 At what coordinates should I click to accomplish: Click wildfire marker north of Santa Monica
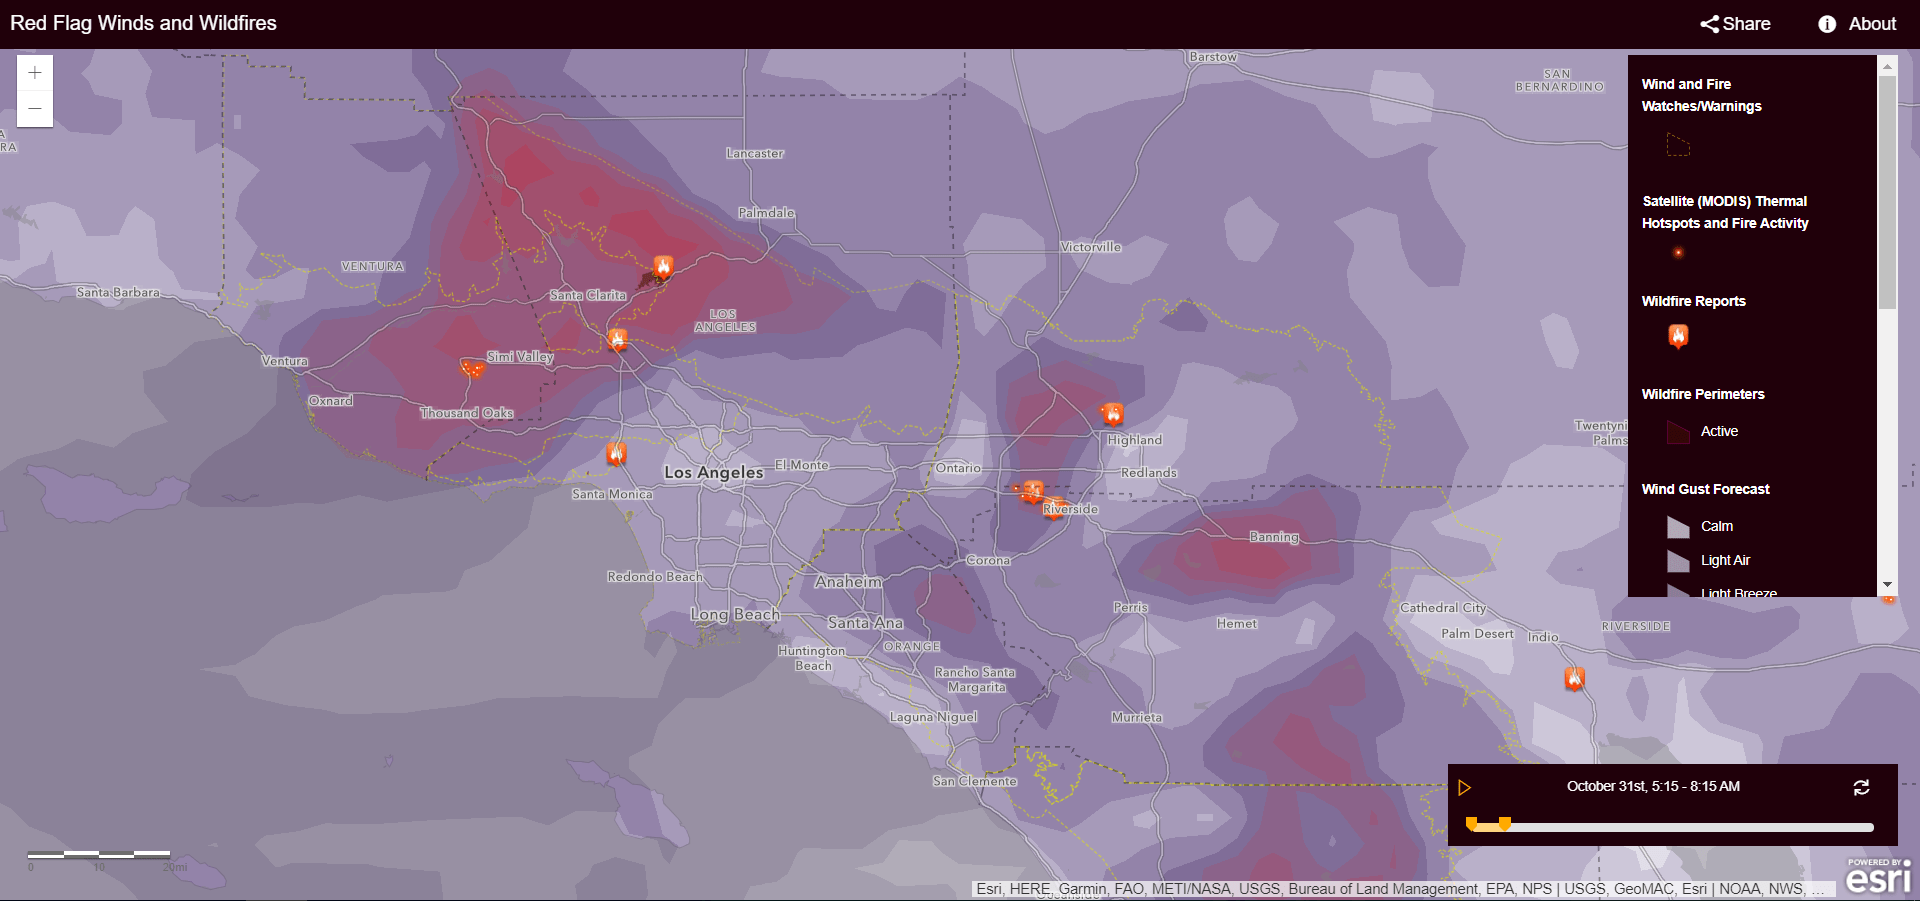[x=616, y=454]
